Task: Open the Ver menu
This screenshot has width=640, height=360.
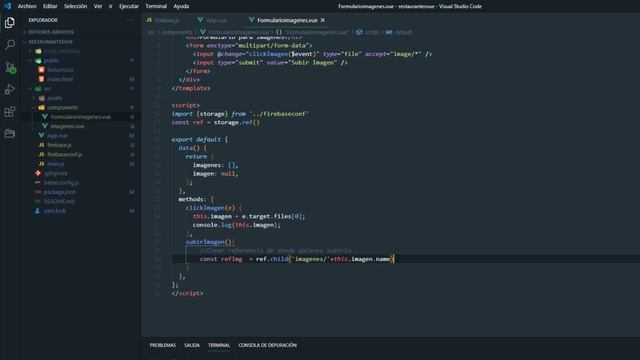Action: click(98, 6)
